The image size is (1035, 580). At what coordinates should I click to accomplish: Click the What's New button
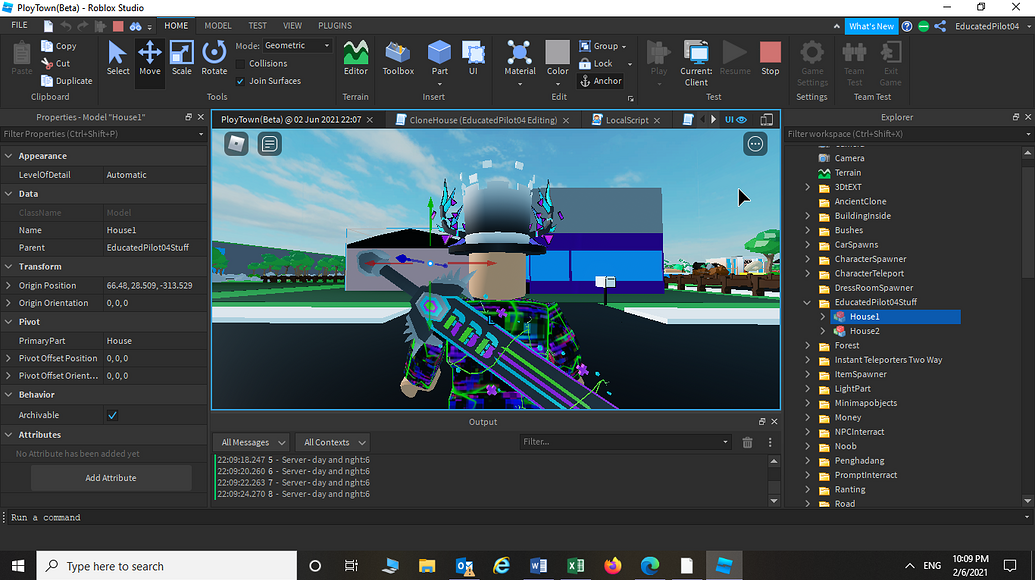pos(871,26)
